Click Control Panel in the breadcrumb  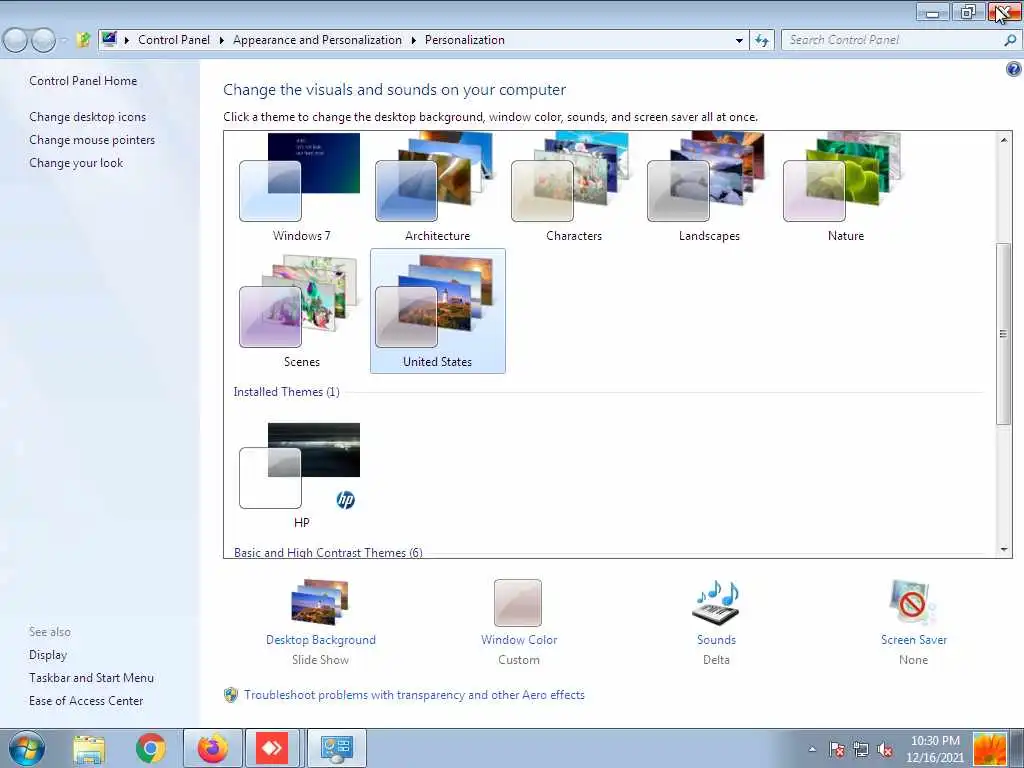[174, 40]
